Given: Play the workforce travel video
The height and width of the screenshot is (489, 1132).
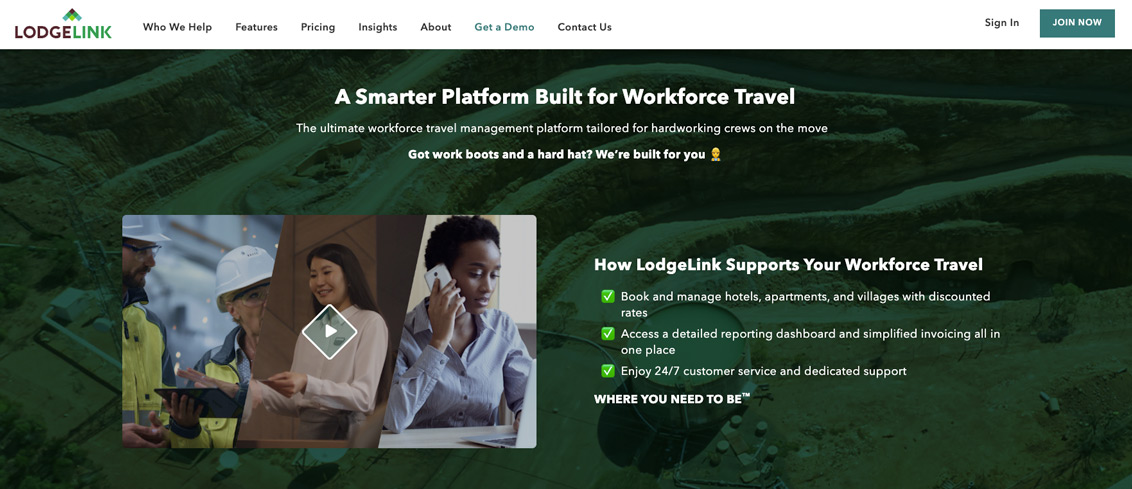Looking at the screenshot, I should coord(329,332).
